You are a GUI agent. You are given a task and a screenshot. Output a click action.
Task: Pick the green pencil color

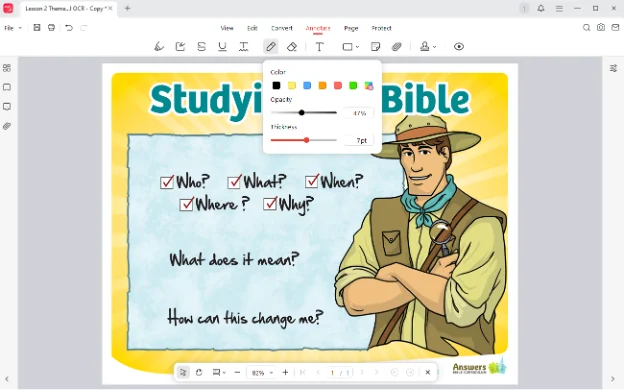pos(353,85)
